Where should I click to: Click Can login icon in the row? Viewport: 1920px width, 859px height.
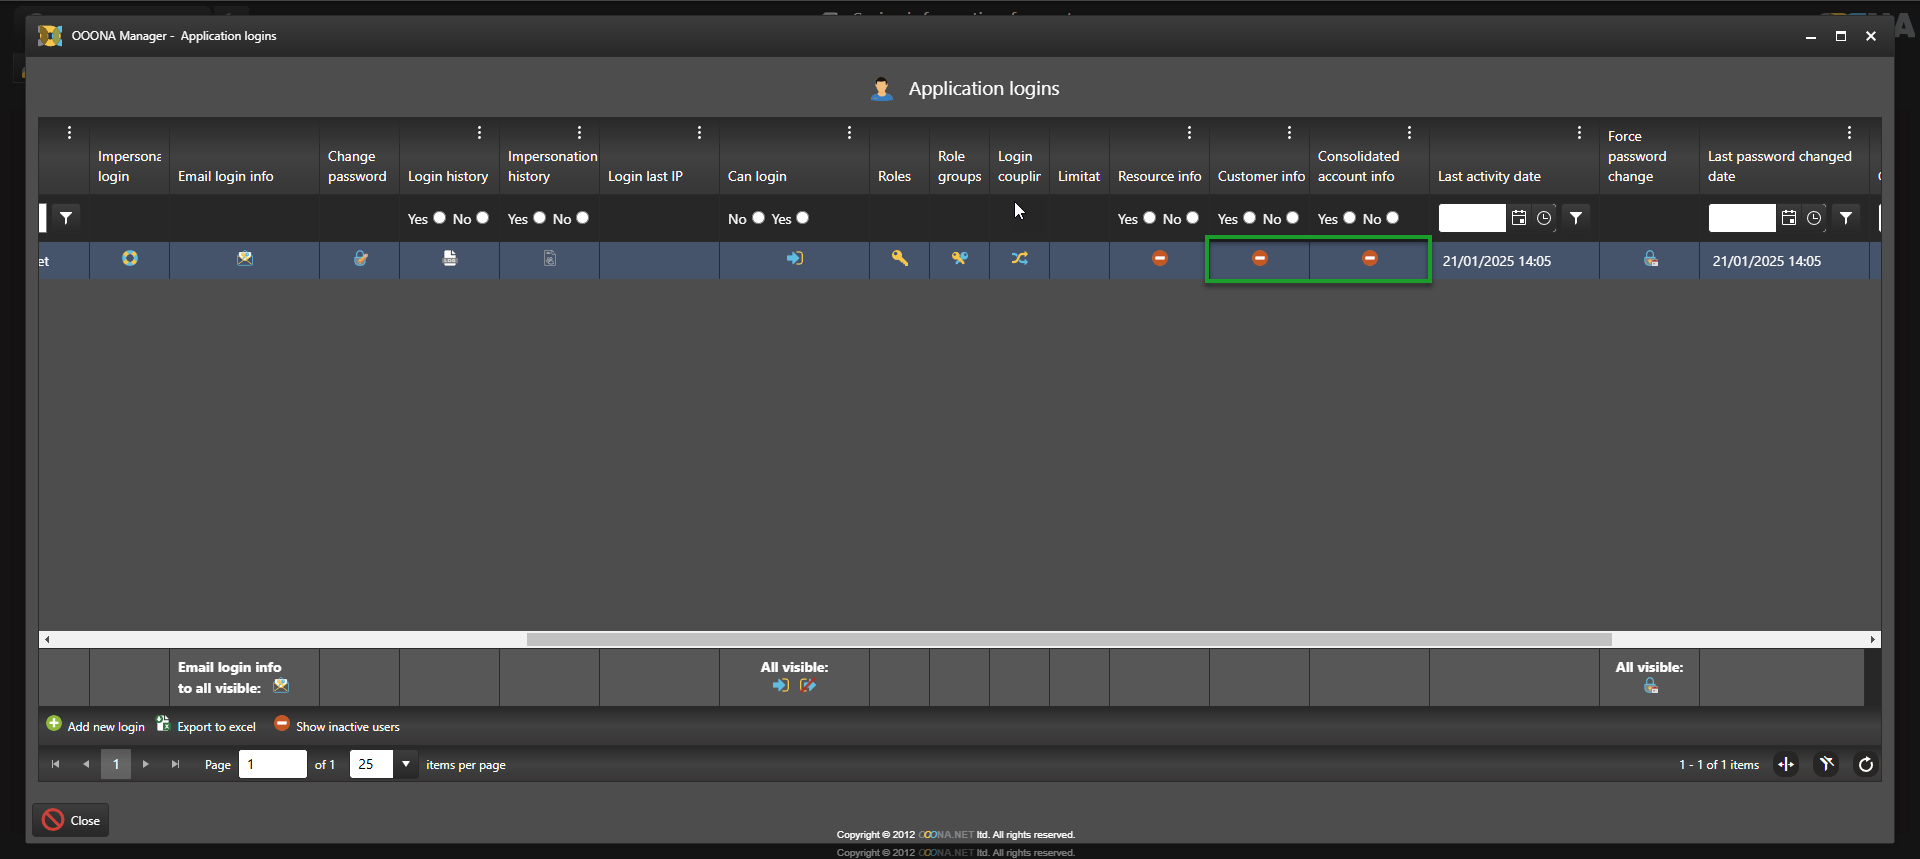pyautogui.click(x=795, y=259)
